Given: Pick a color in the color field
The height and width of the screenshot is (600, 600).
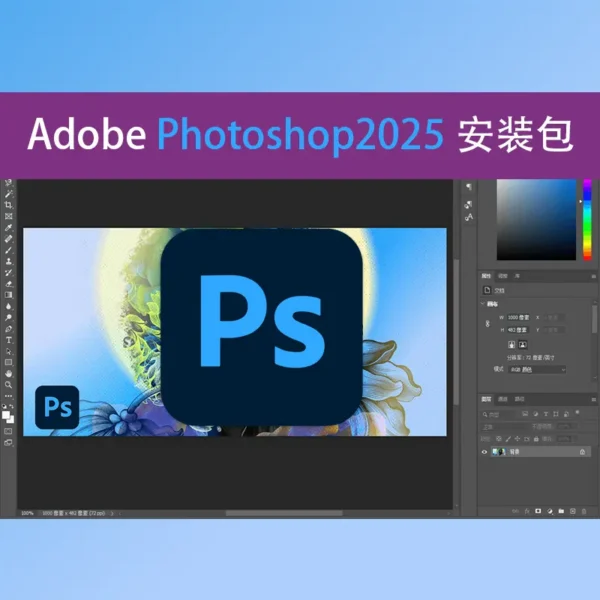Looking at the screenshot, I should pos(536,220).
